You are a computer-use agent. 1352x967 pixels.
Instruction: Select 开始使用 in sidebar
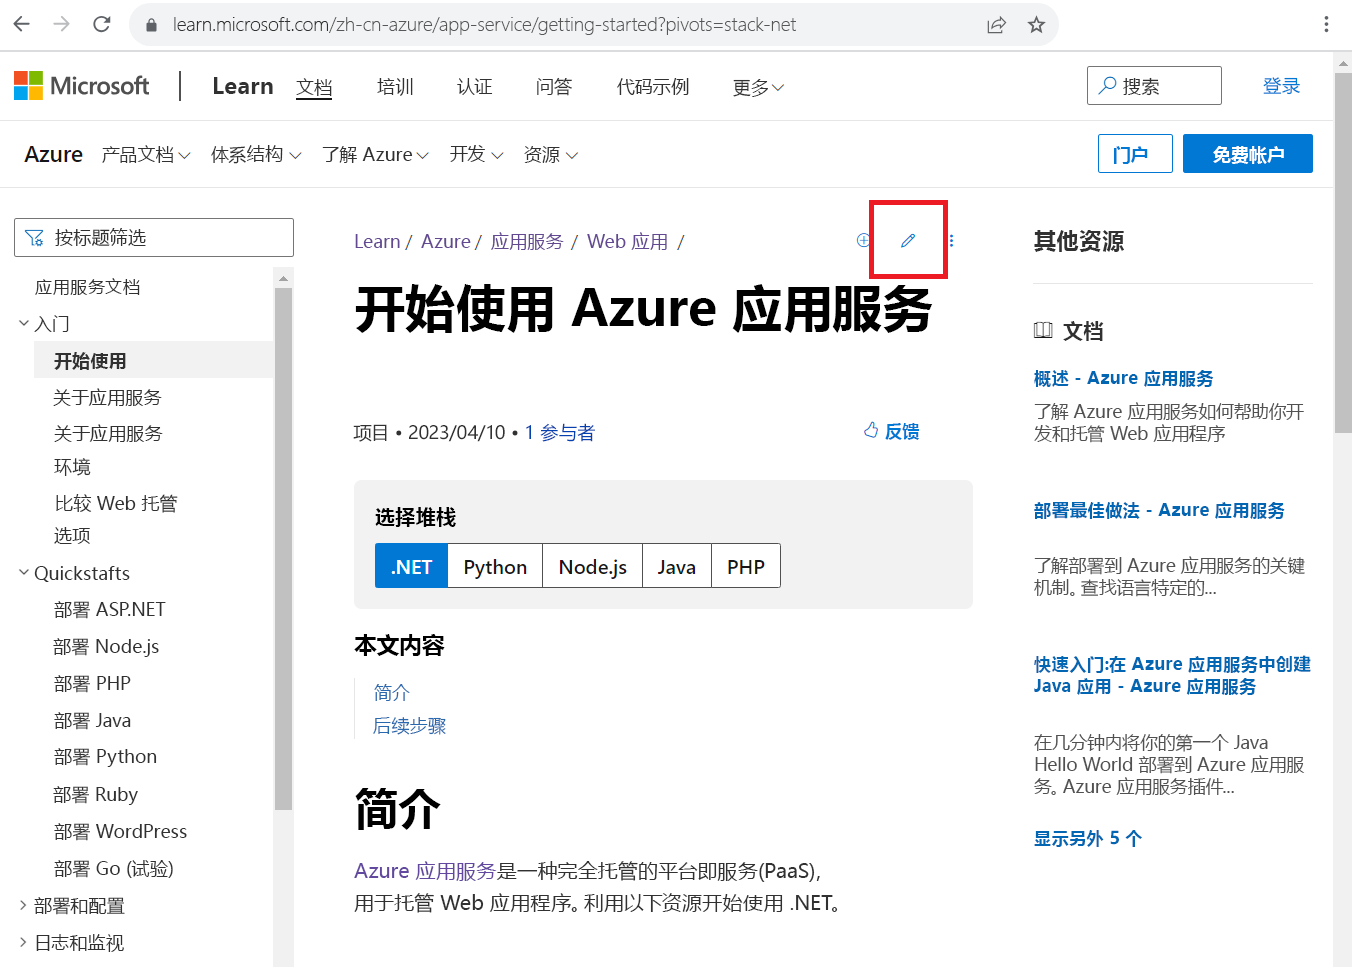click(x=154, y=360)
